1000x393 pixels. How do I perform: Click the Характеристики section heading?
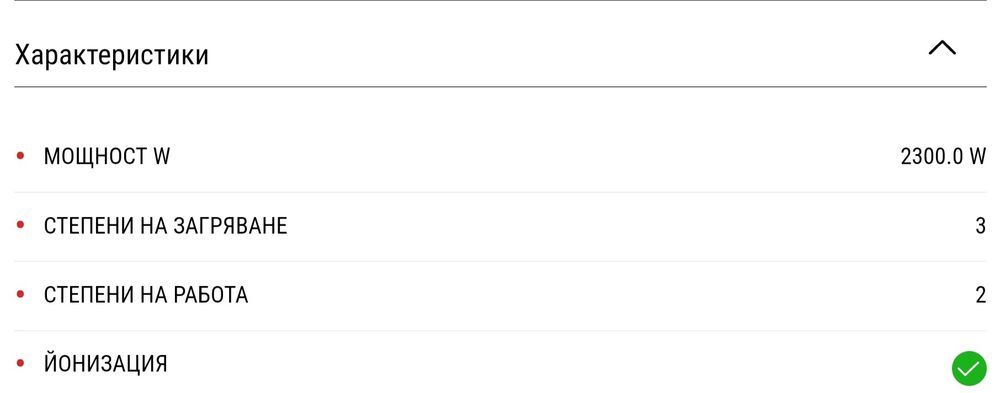pos(112,55)
